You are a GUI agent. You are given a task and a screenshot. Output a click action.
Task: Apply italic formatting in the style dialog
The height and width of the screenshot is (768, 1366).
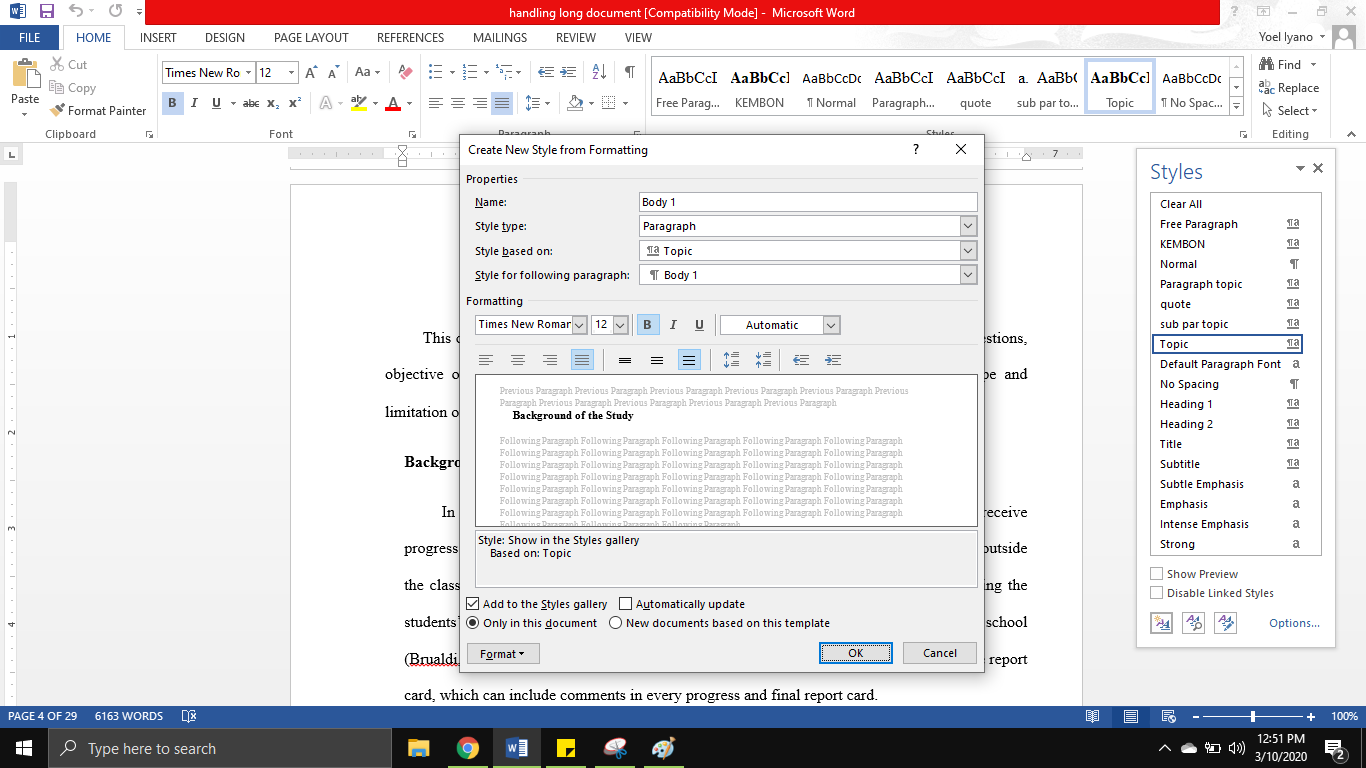pos(672,324)
